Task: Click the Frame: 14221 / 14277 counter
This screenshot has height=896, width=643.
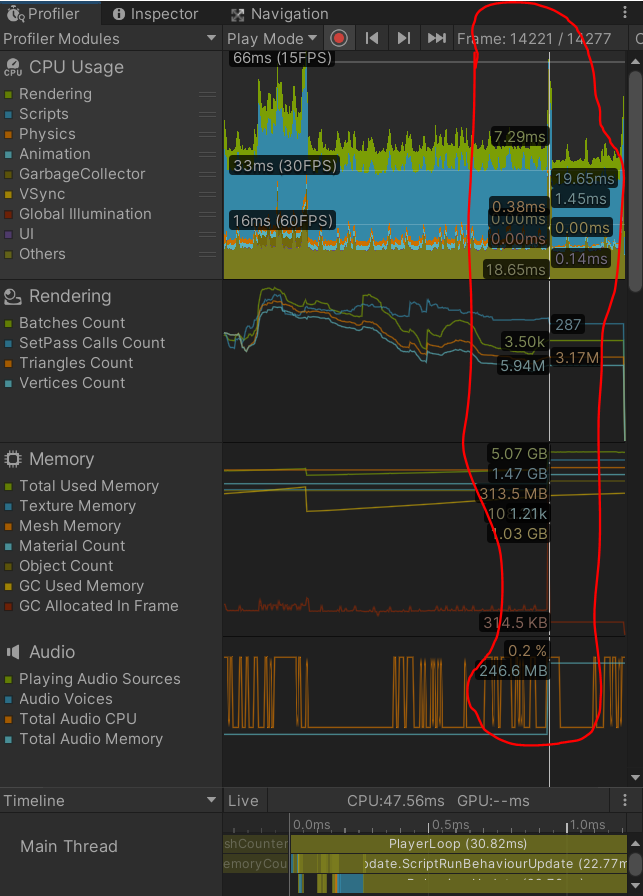Action: [534, 39]
